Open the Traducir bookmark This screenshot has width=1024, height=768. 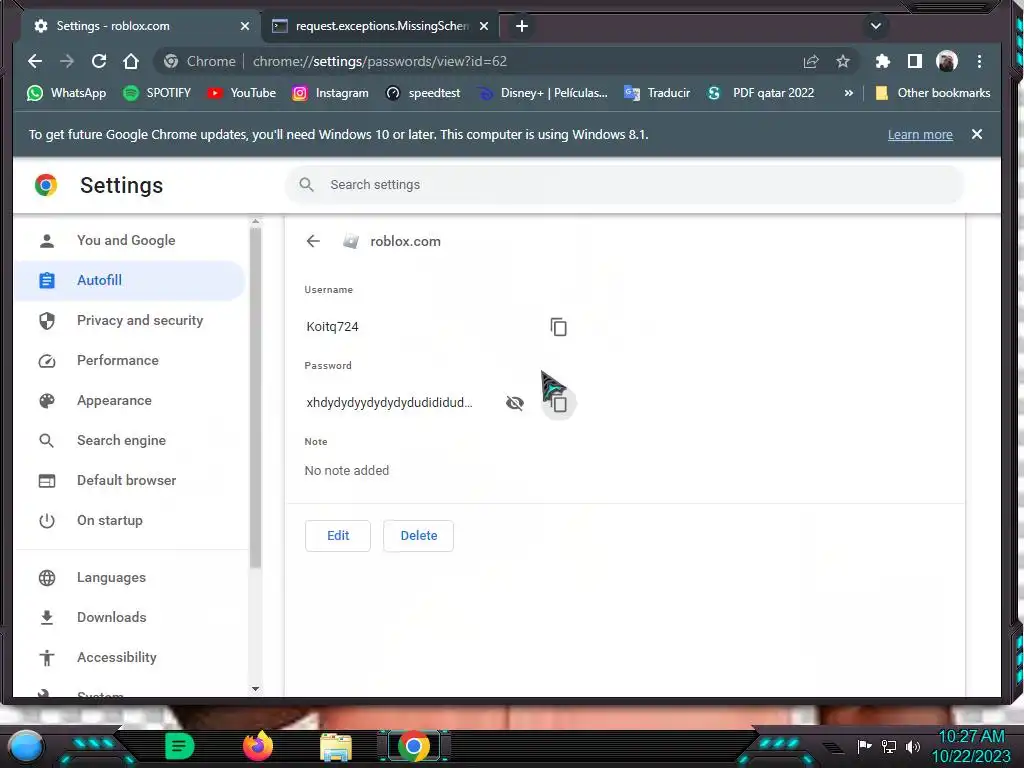pyautogui.click(x=657, y=93)
